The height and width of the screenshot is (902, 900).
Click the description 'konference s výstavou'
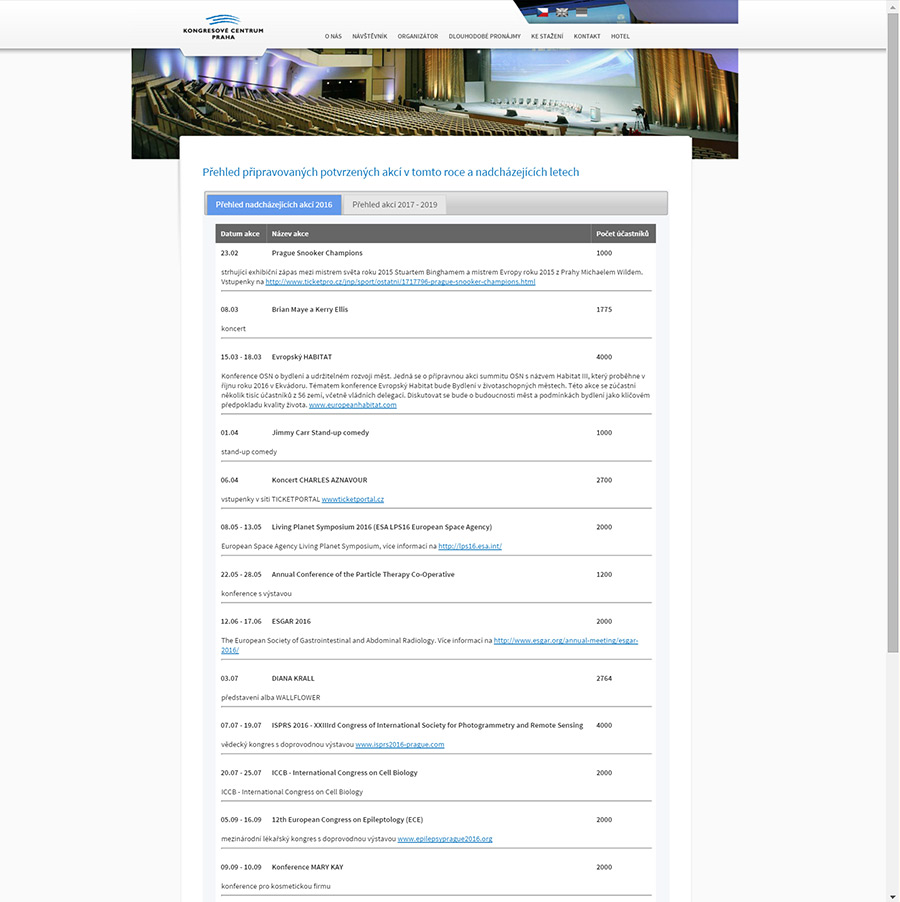256,594
